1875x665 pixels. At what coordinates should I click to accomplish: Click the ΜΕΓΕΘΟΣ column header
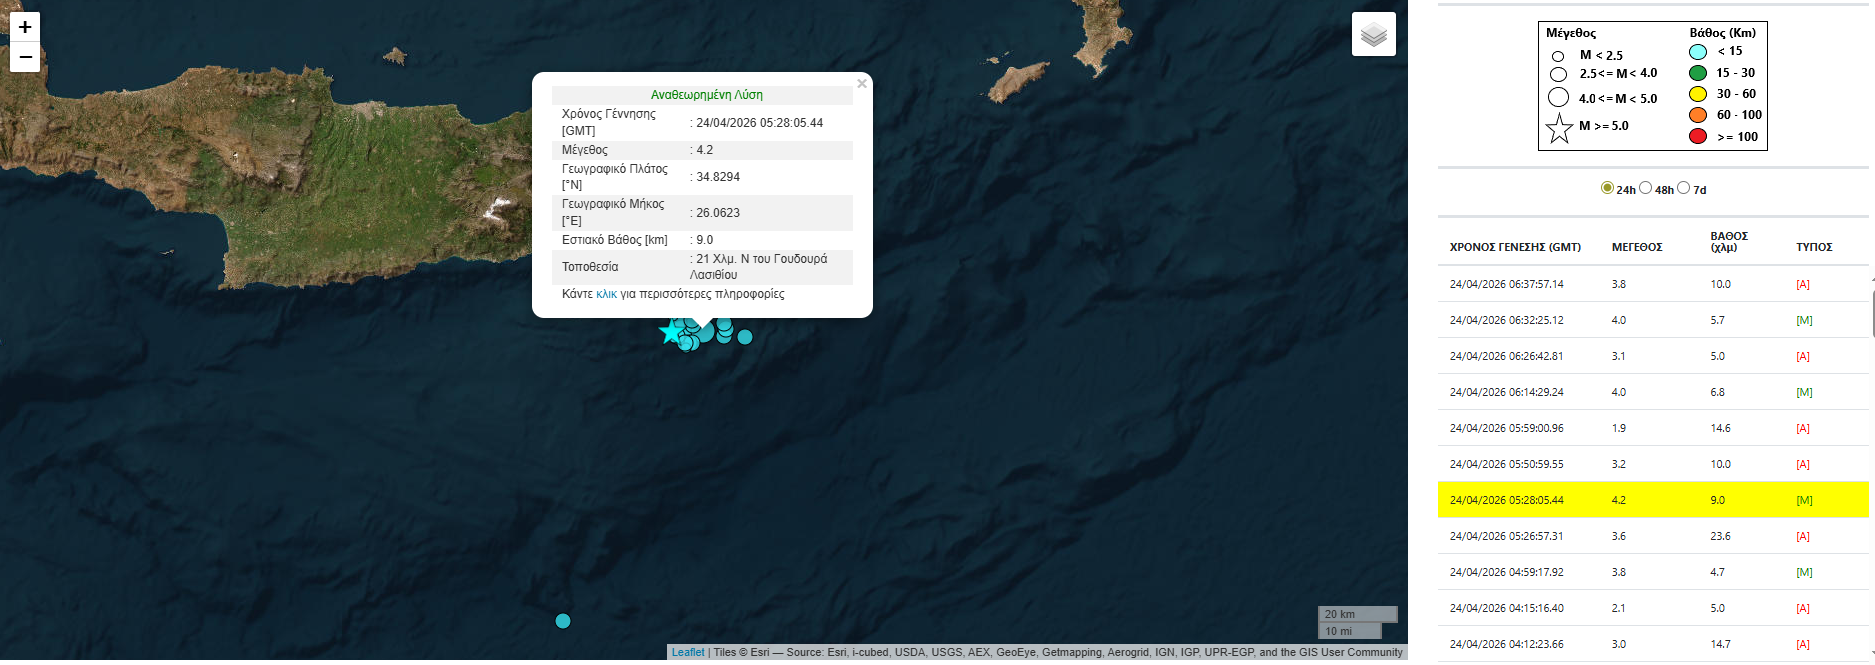click(x=1637, y=247)
